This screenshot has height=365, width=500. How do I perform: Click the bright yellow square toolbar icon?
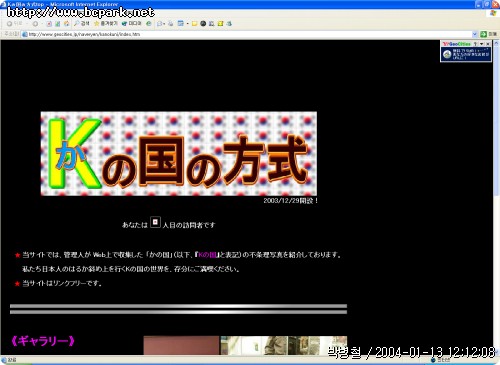[x=220, y=24]
